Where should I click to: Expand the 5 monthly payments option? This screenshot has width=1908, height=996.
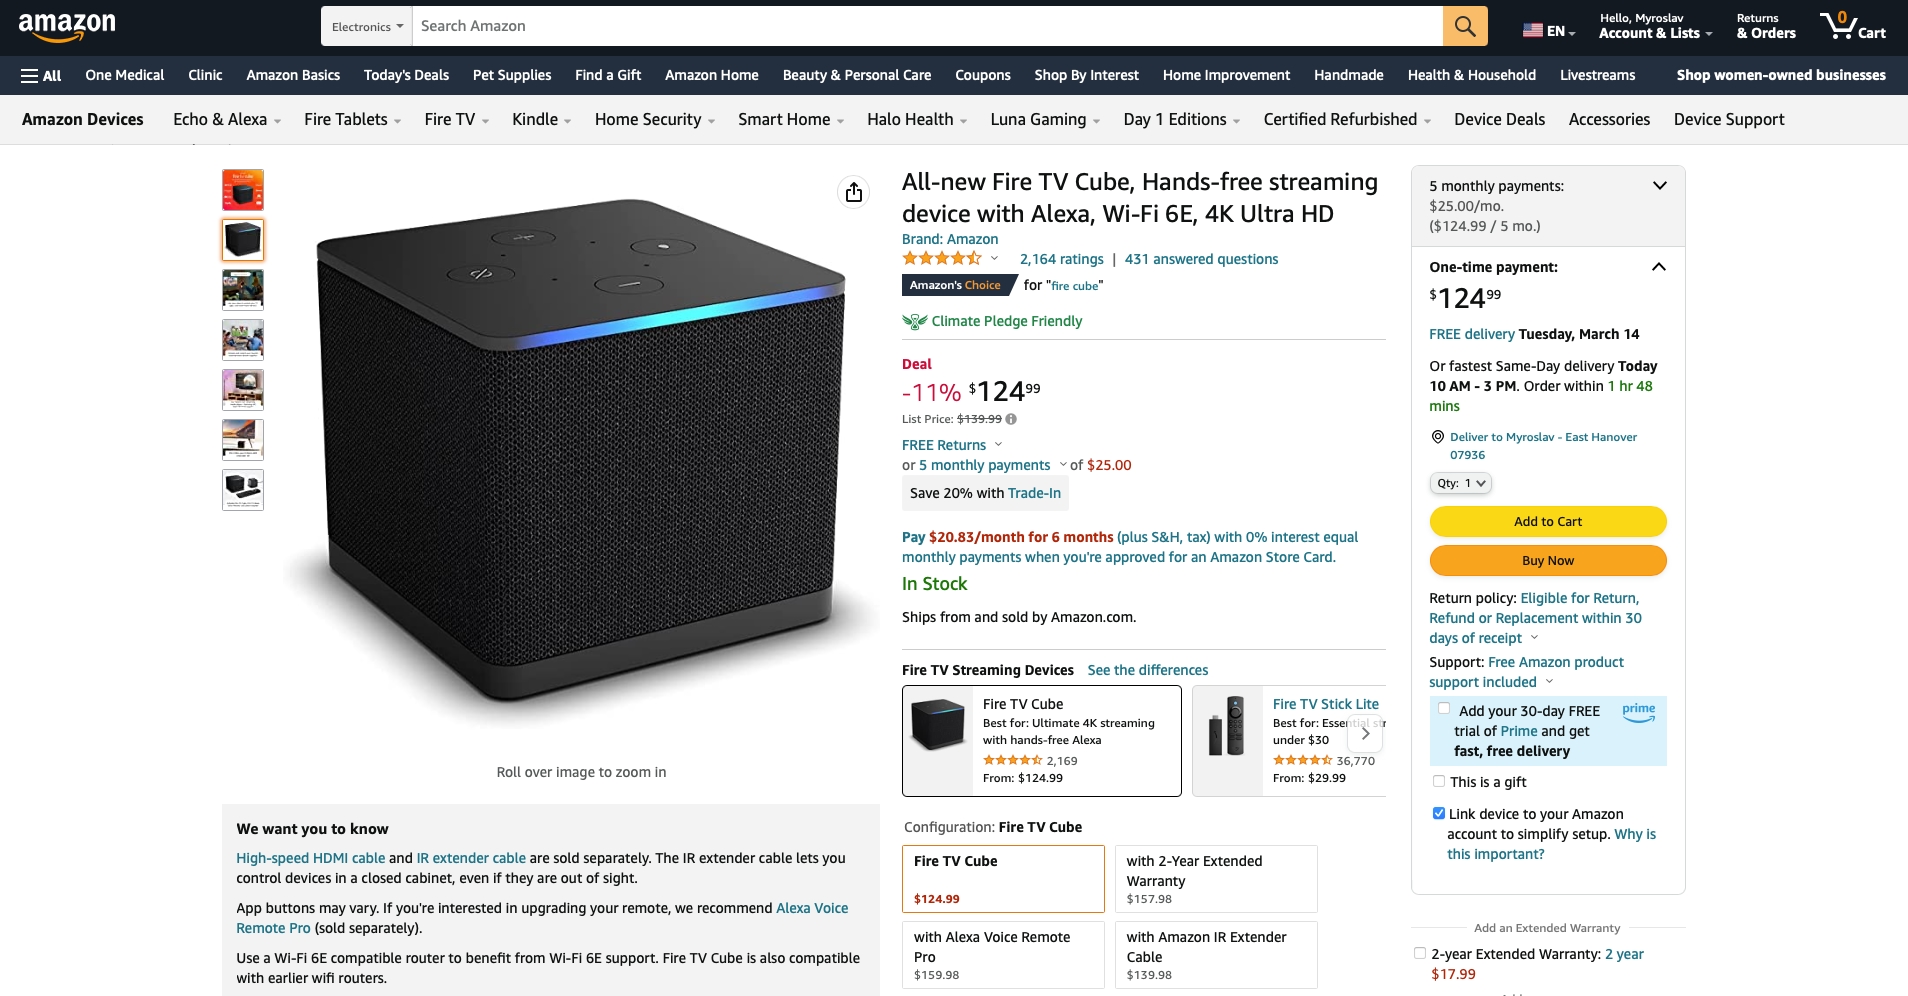coord(1660,186)
